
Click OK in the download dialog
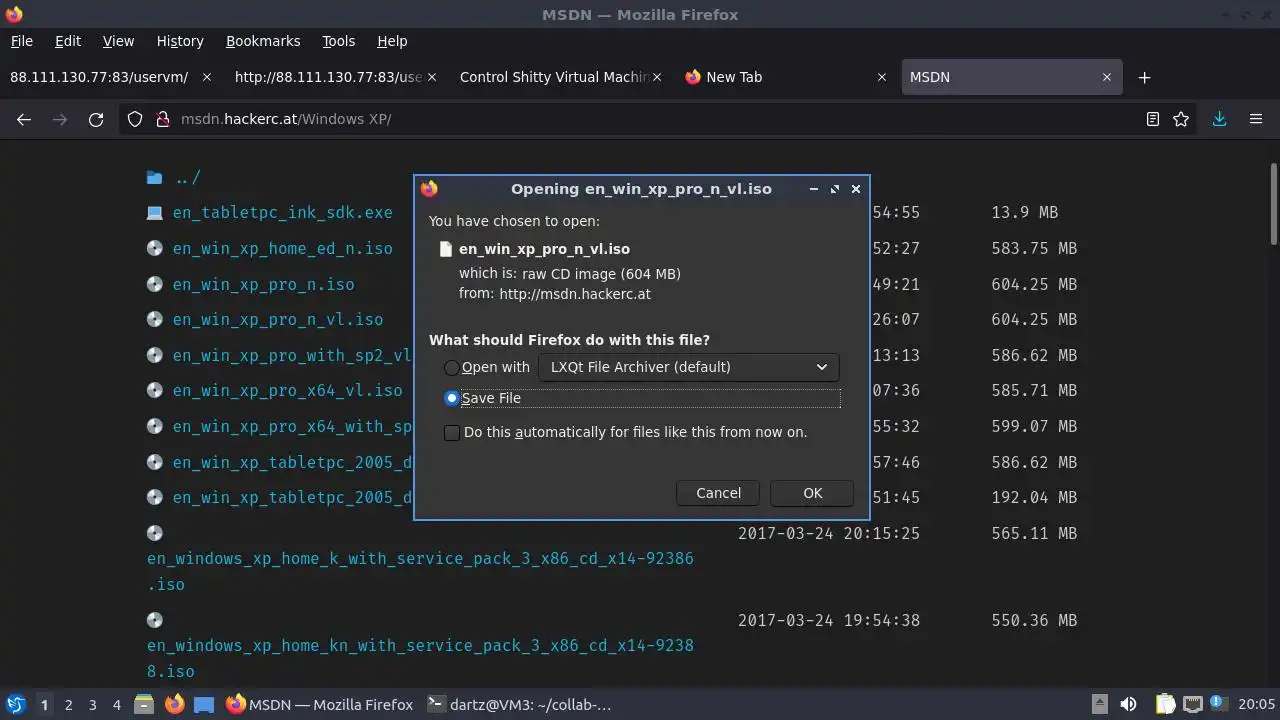(x=812, y=493)
